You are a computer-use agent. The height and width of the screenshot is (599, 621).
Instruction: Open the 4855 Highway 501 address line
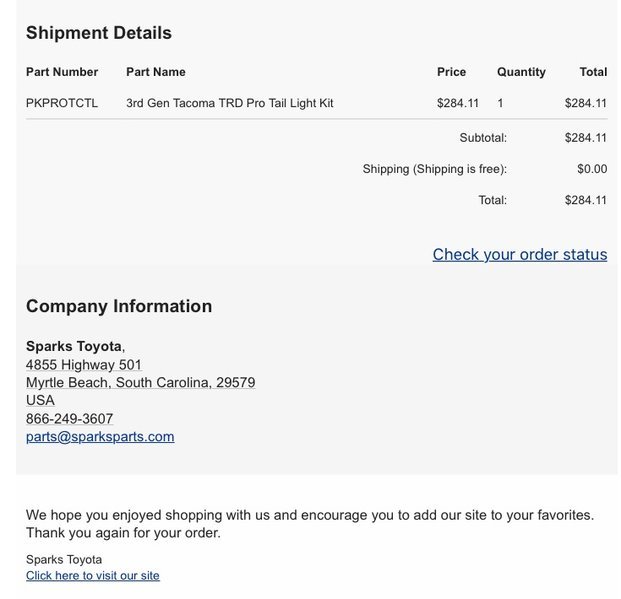84,364
